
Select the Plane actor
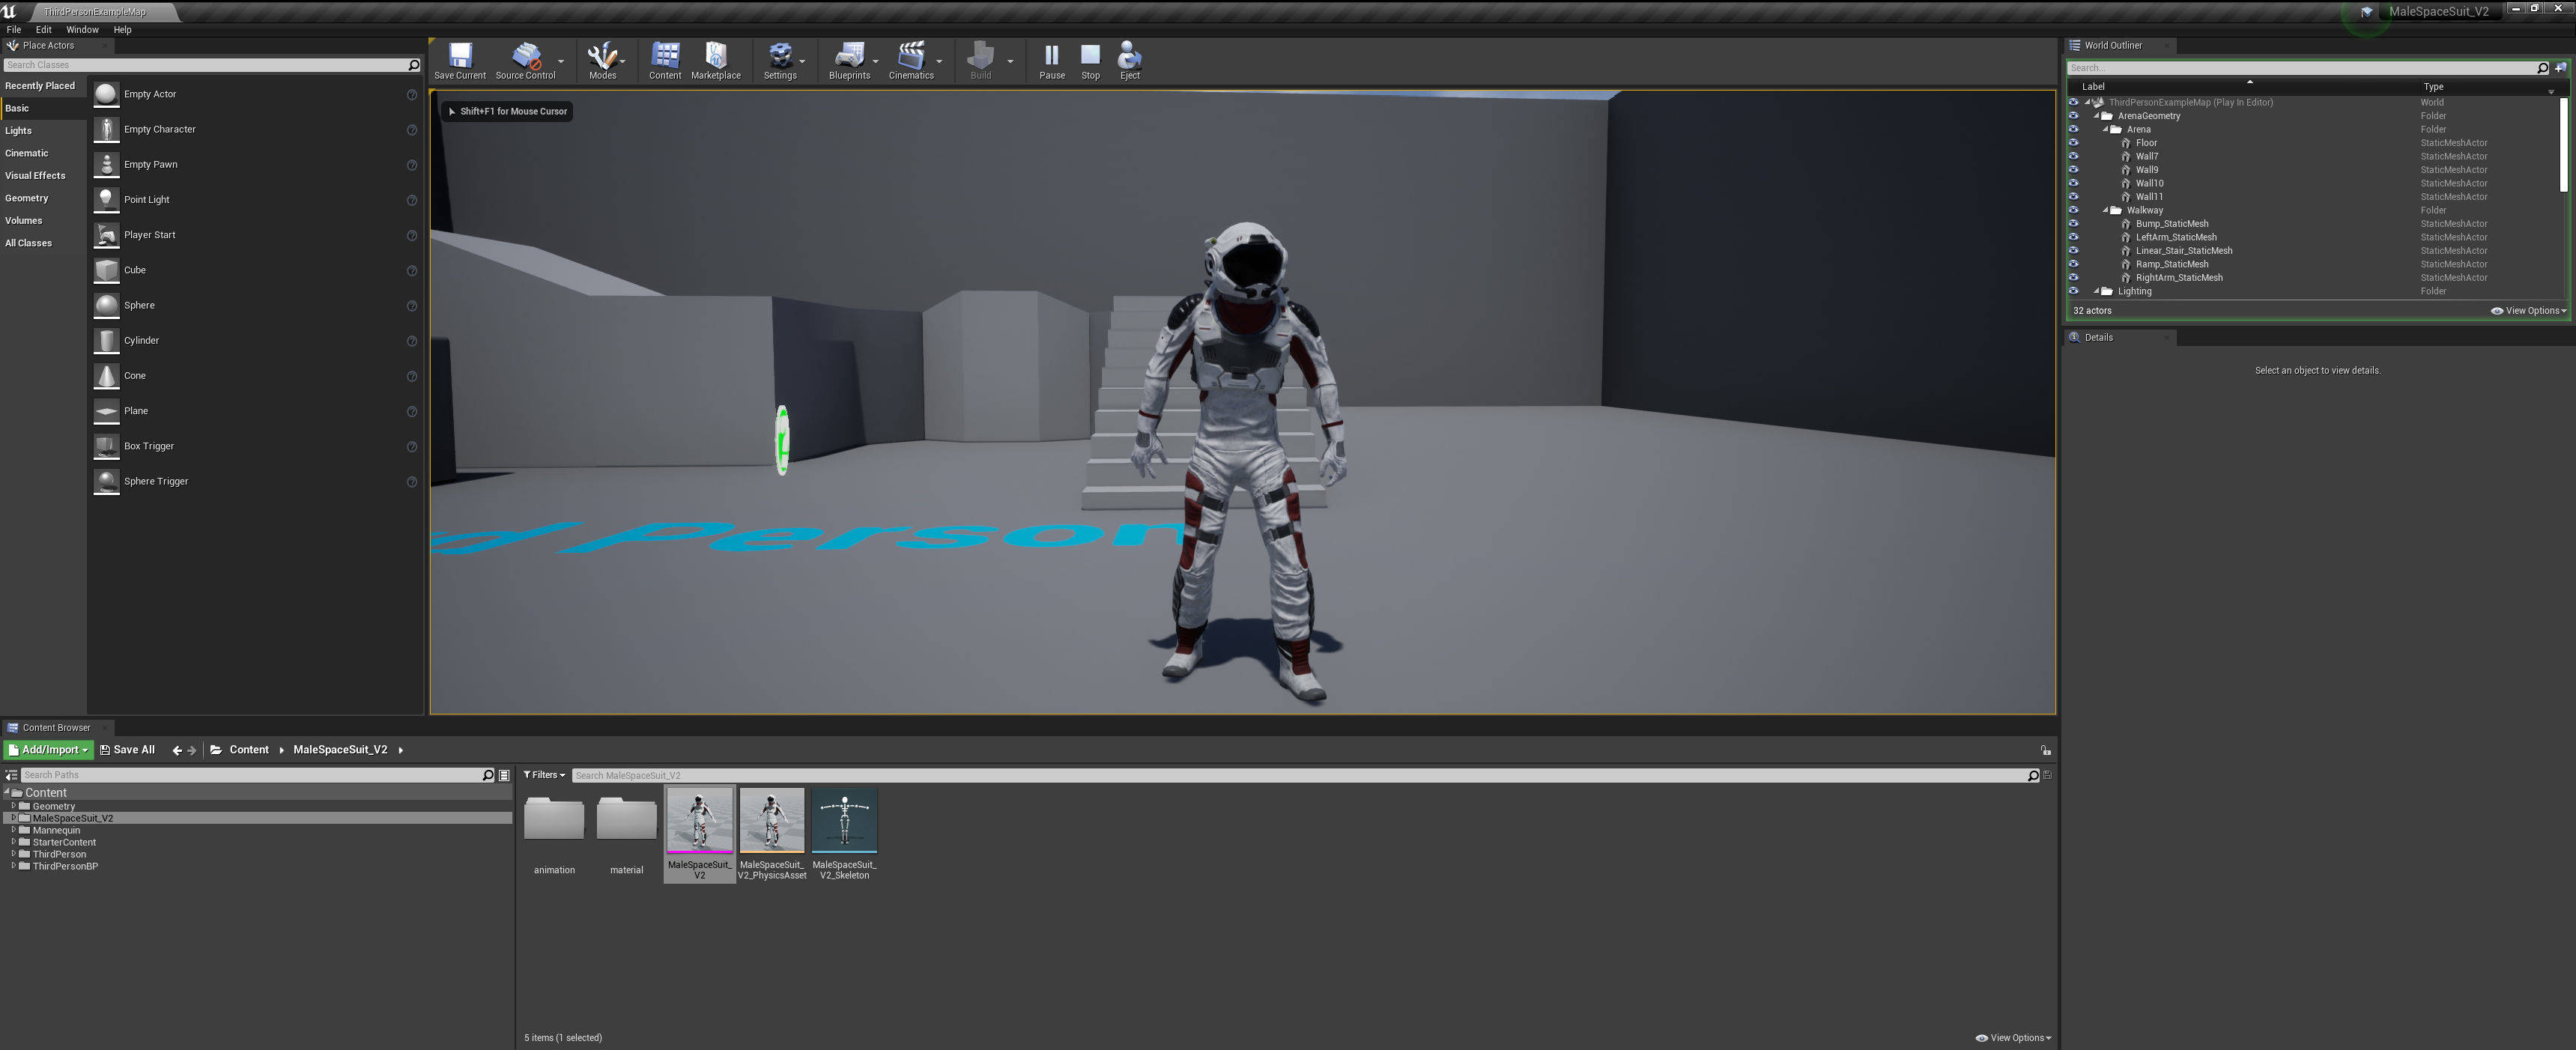click(255, 411)
